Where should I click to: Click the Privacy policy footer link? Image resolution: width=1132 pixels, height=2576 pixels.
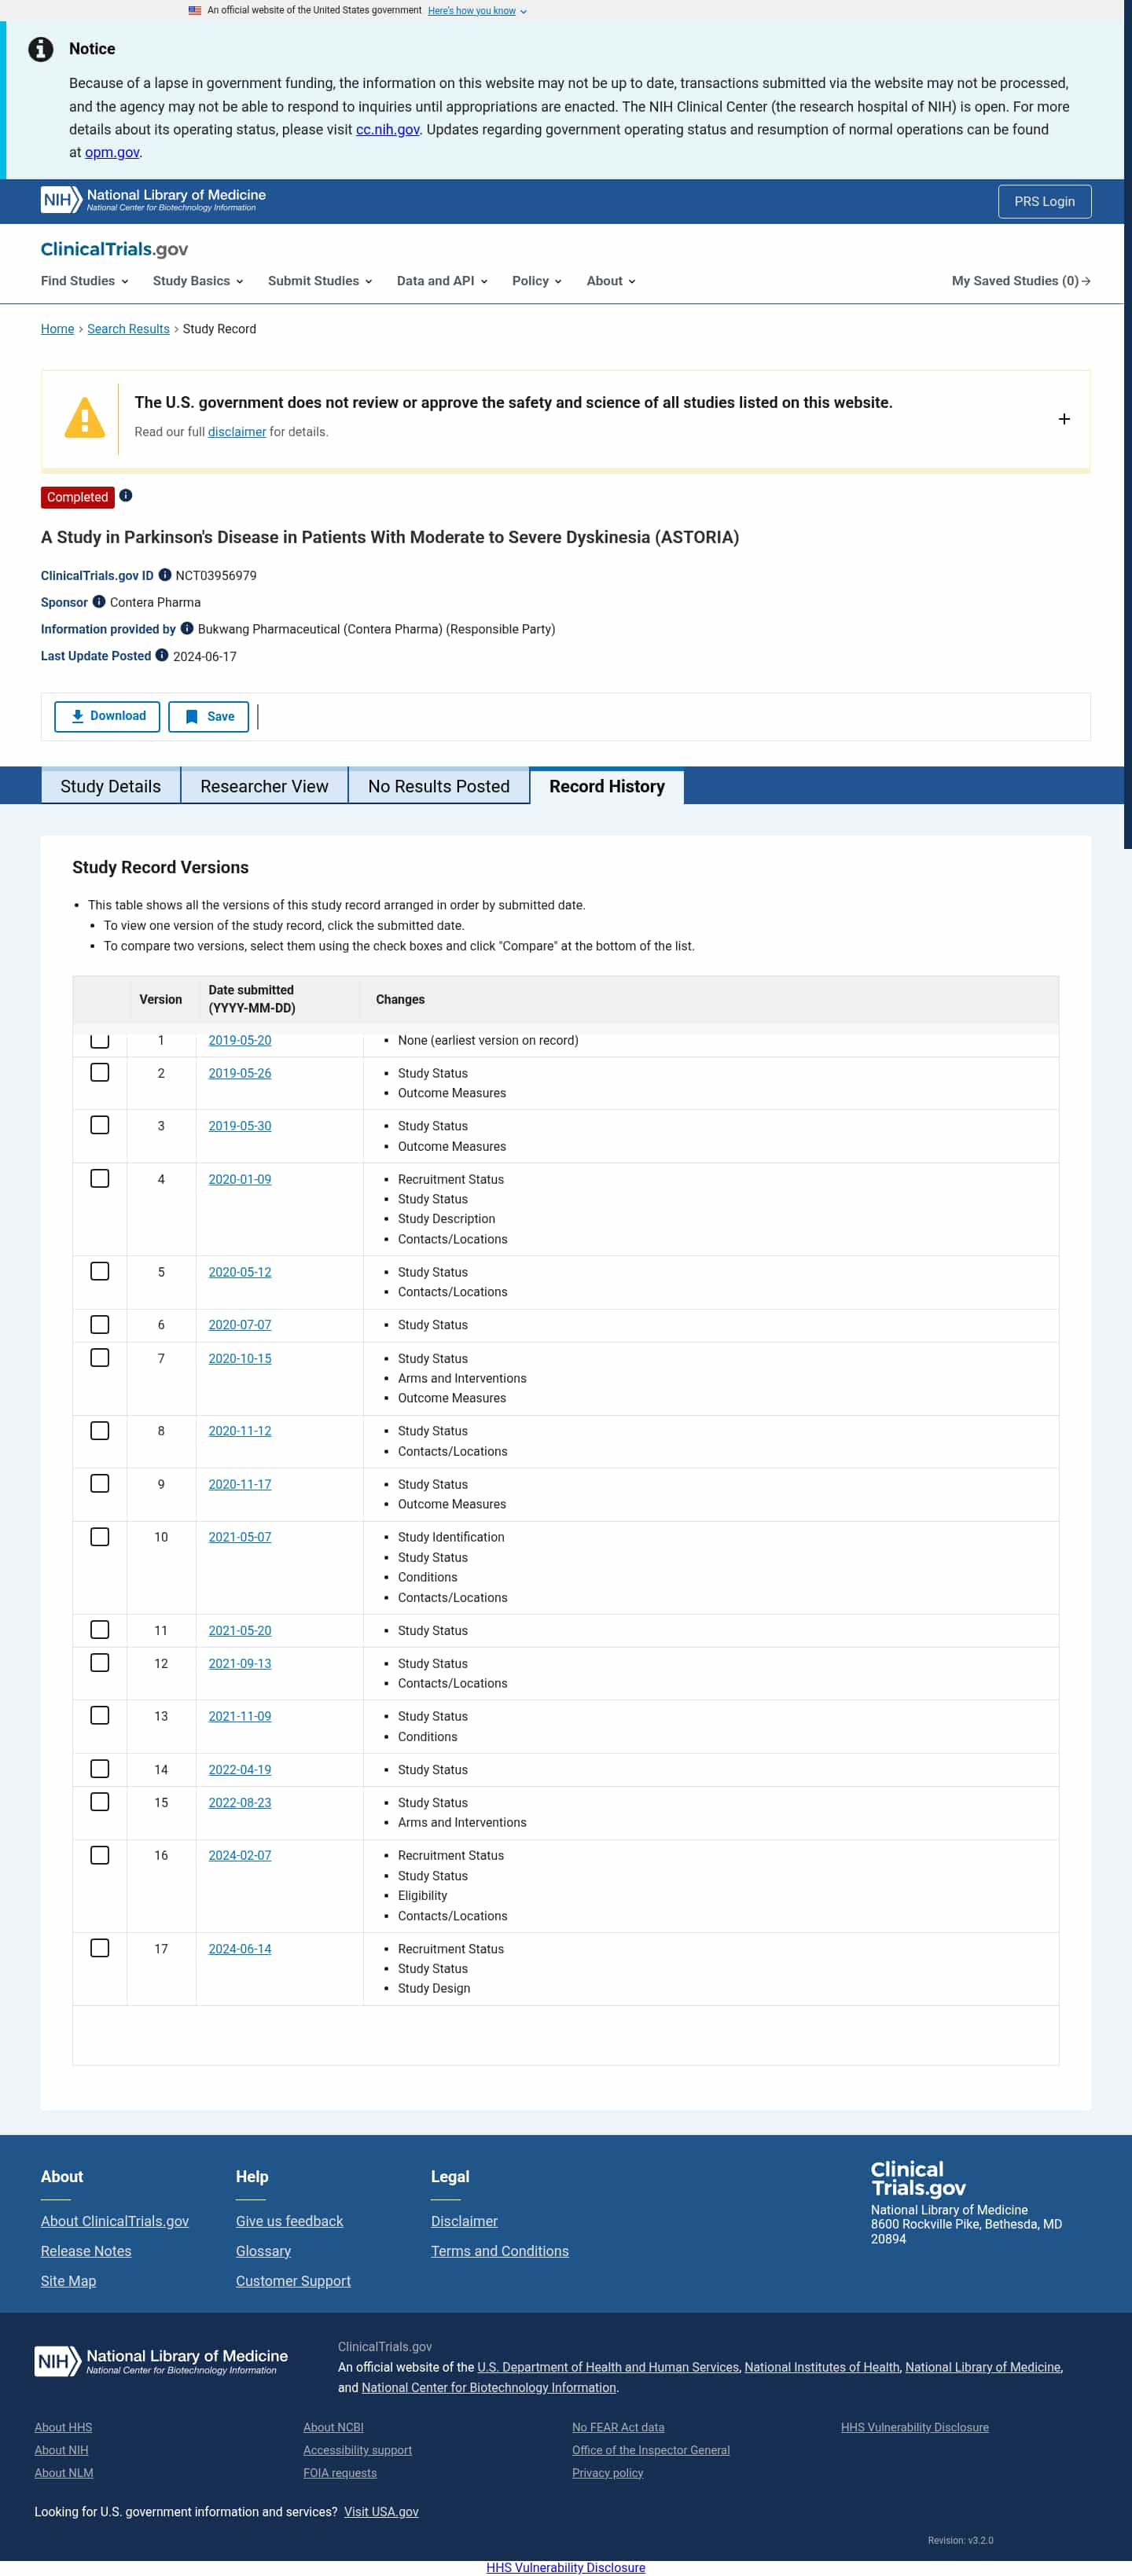(x=607, y=2472)
